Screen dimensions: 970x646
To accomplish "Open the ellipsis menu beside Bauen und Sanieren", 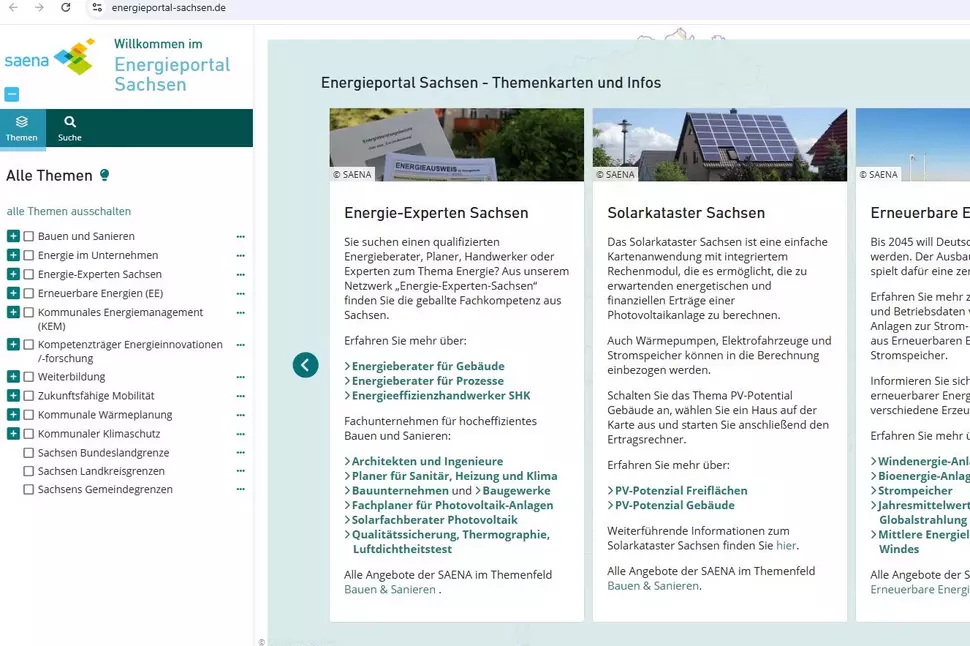I will pos(239,236).
